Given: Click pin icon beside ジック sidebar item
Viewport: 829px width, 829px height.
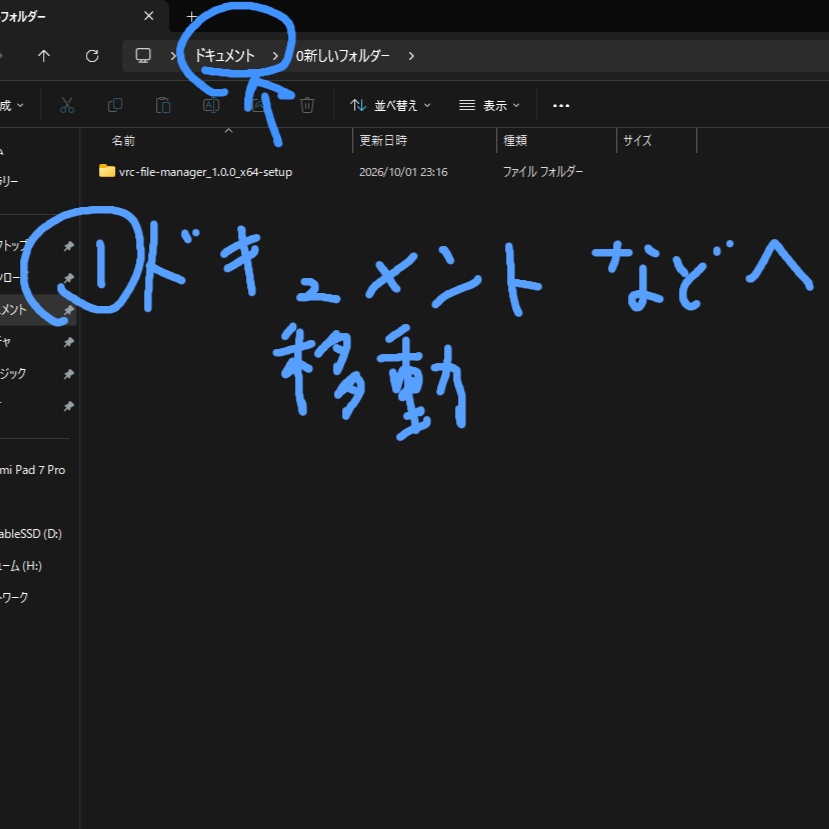Looking at the screenshot, I should point(69,374).
